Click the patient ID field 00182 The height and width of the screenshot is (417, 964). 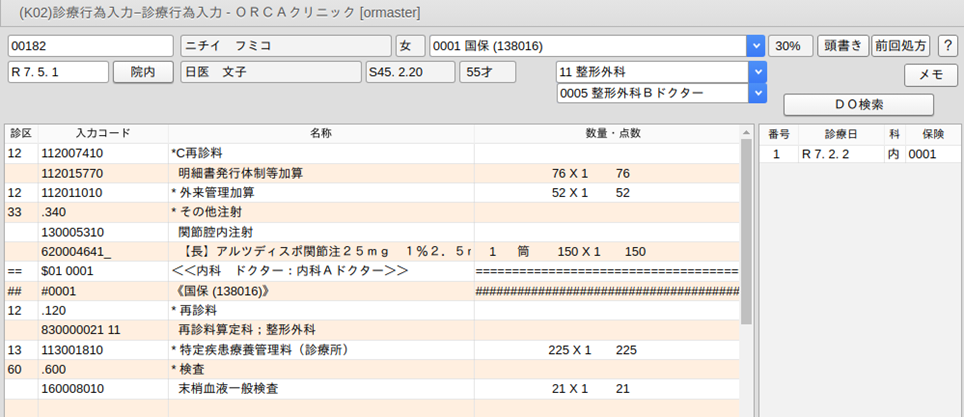pos(90,47)
